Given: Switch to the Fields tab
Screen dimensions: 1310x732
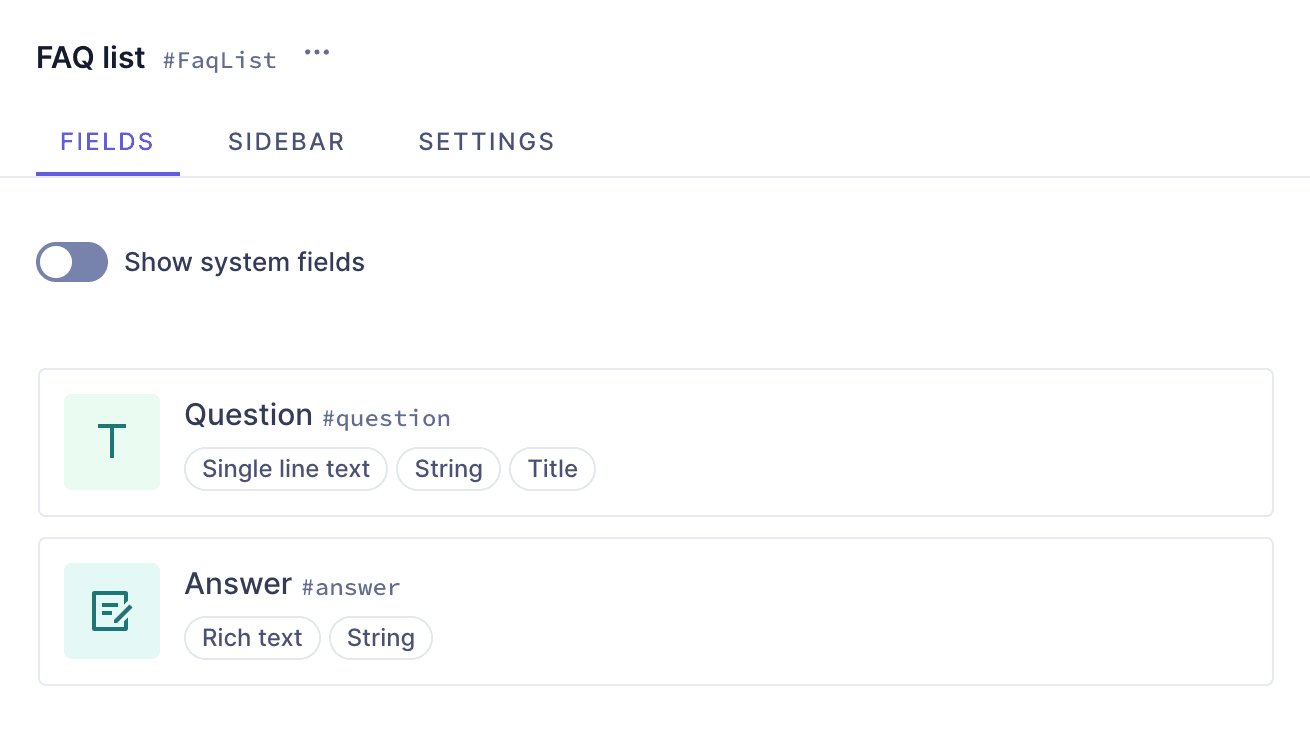Looking at the screenshot, I should 107,142.
